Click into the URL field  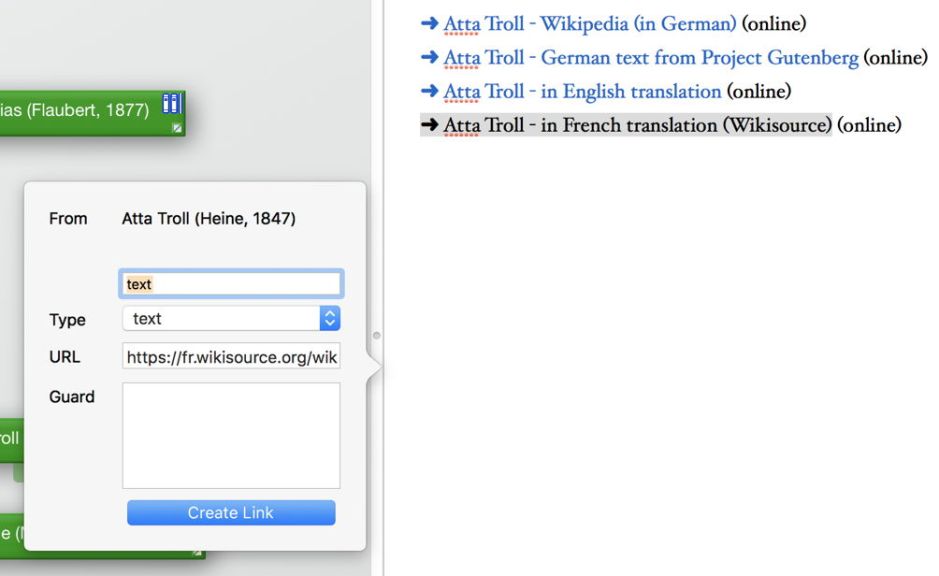click(x=231, y=357)
